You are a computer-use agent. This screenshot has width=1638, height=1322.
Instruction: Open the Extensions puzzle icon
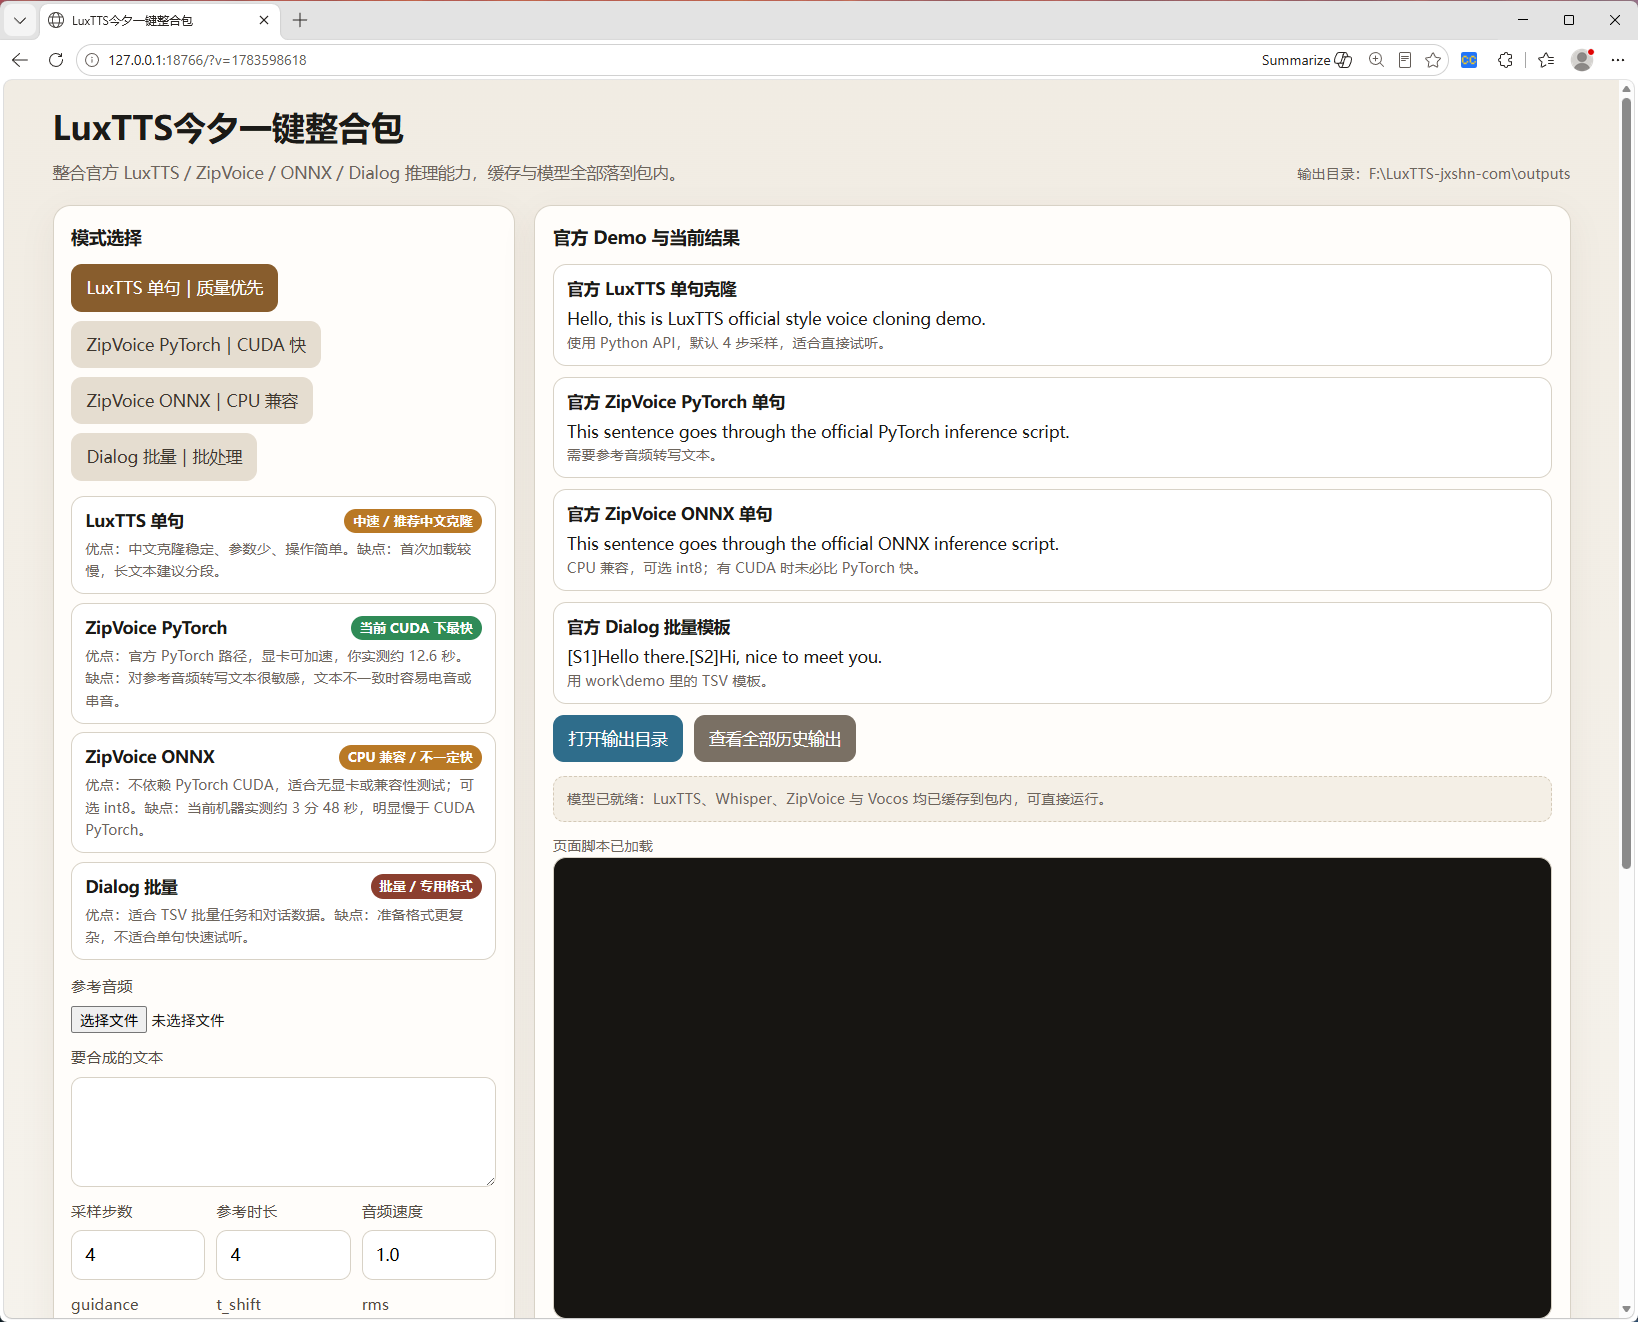tap(1505, 60)
